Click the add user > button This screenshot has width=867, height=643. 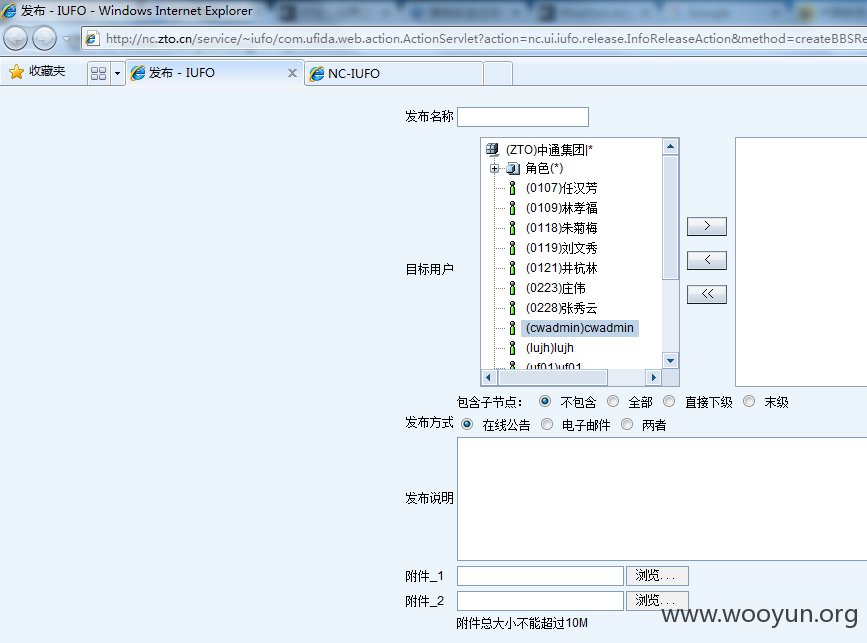pyautogui.click(x=707, y=226)
